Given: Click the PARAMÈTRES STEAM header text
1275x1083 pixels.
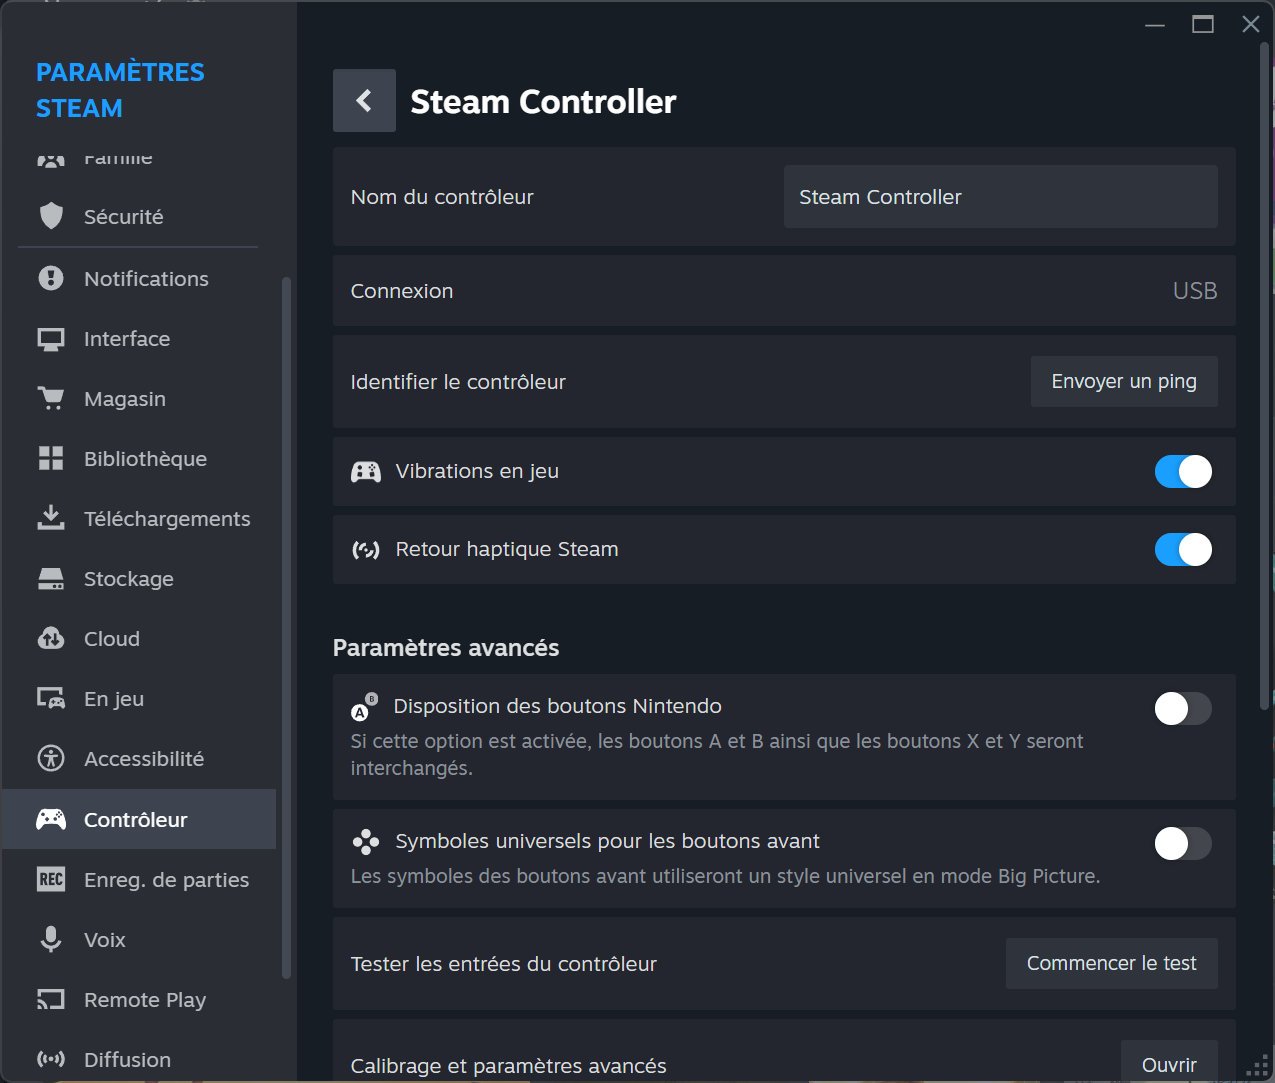Looking at the screenshot, I should (120, 90).
